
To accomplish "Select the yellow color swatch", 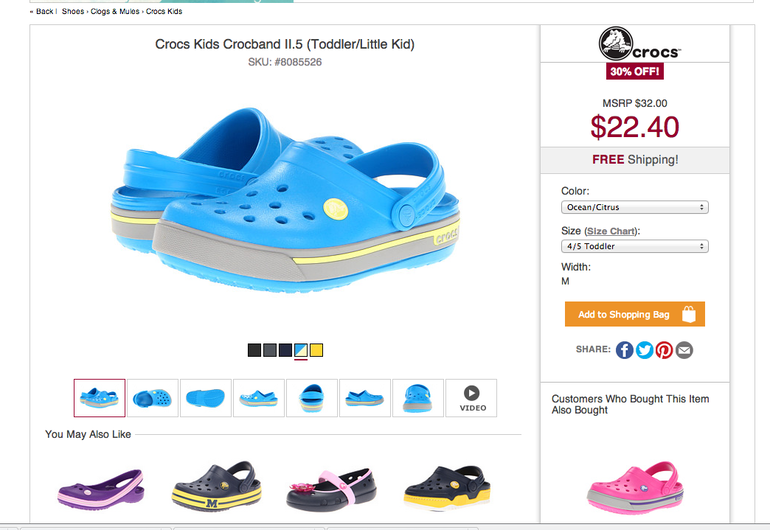I will [316, 350].
